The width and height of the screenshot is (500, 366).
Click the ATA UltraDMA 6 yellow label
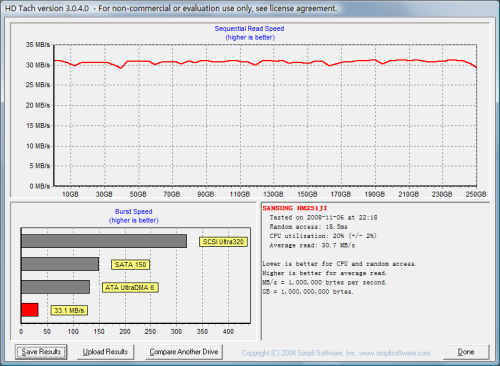(x=130, y=288)
